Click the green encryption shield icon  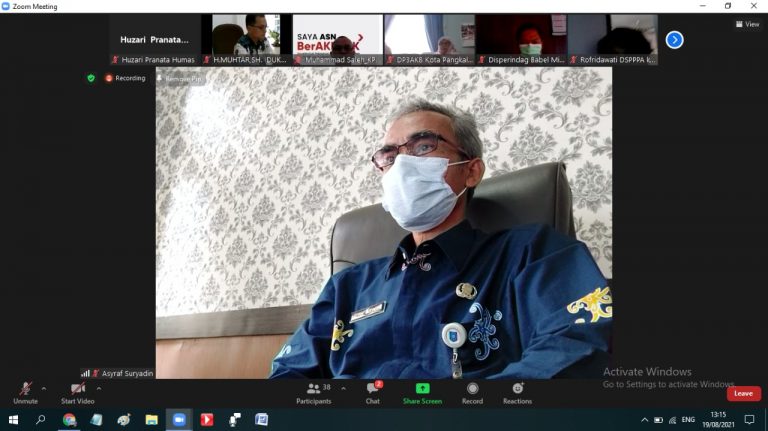(x=91, y=78)
